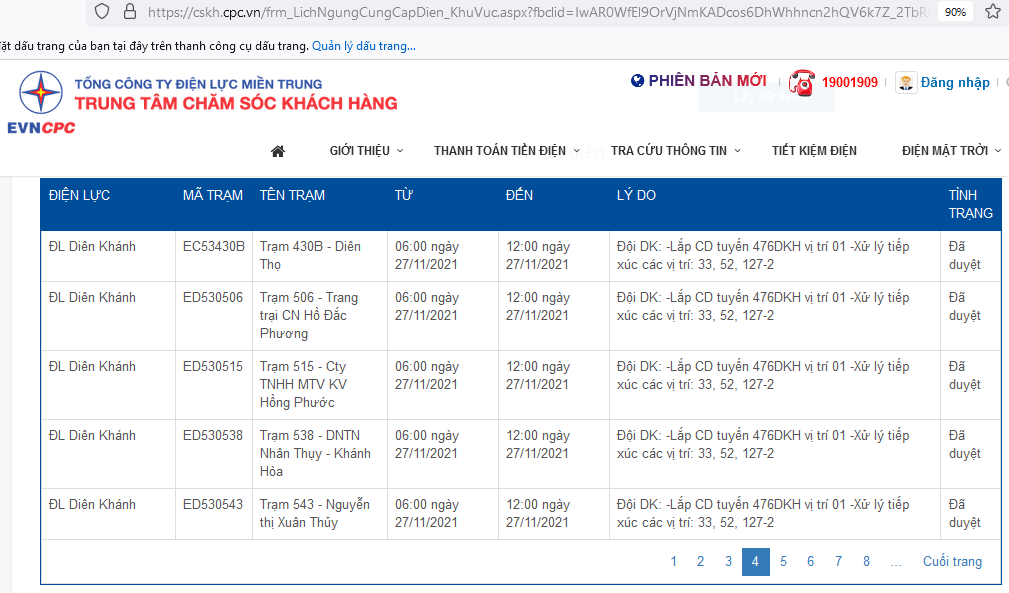Click the red telephone hotline icon
This screenshot has width=1009, height=593.
[x=802, y=82]
